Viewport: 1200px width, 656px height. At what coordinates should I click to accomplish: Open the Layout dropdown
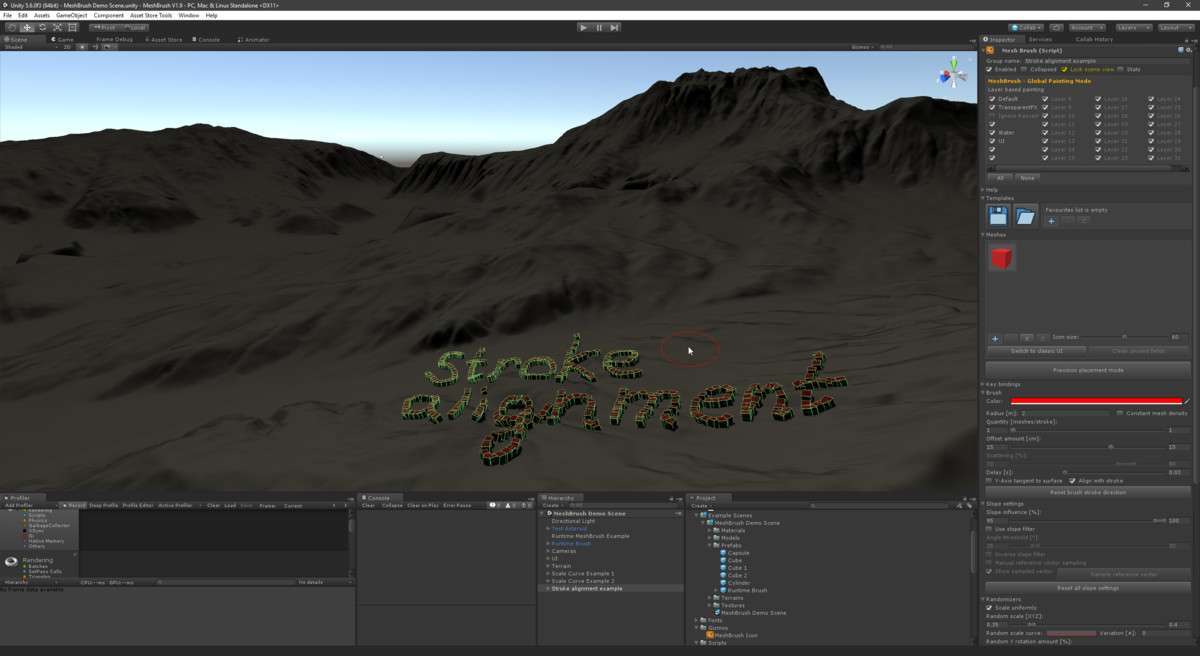pyautogui.click(x=1176, y=27)
